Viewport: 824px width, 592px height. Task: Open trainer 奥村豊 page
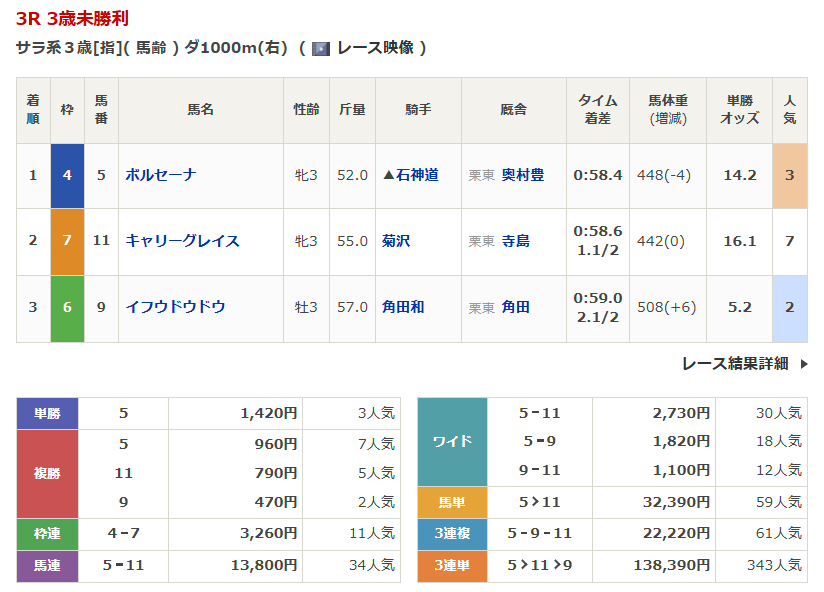pos(523,175)
